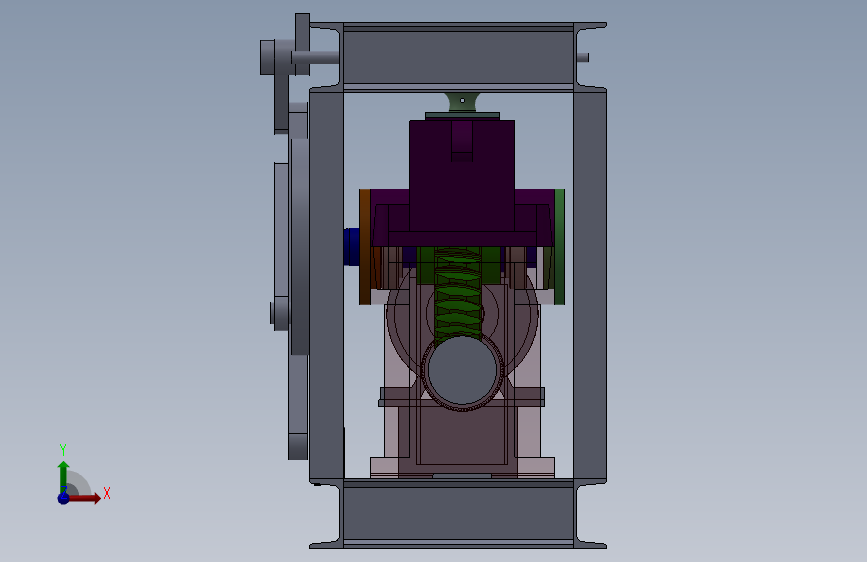Select the orange side plate of the gearbox
The height and width of the screenshot is (562, 867).
tap(365, 247)
